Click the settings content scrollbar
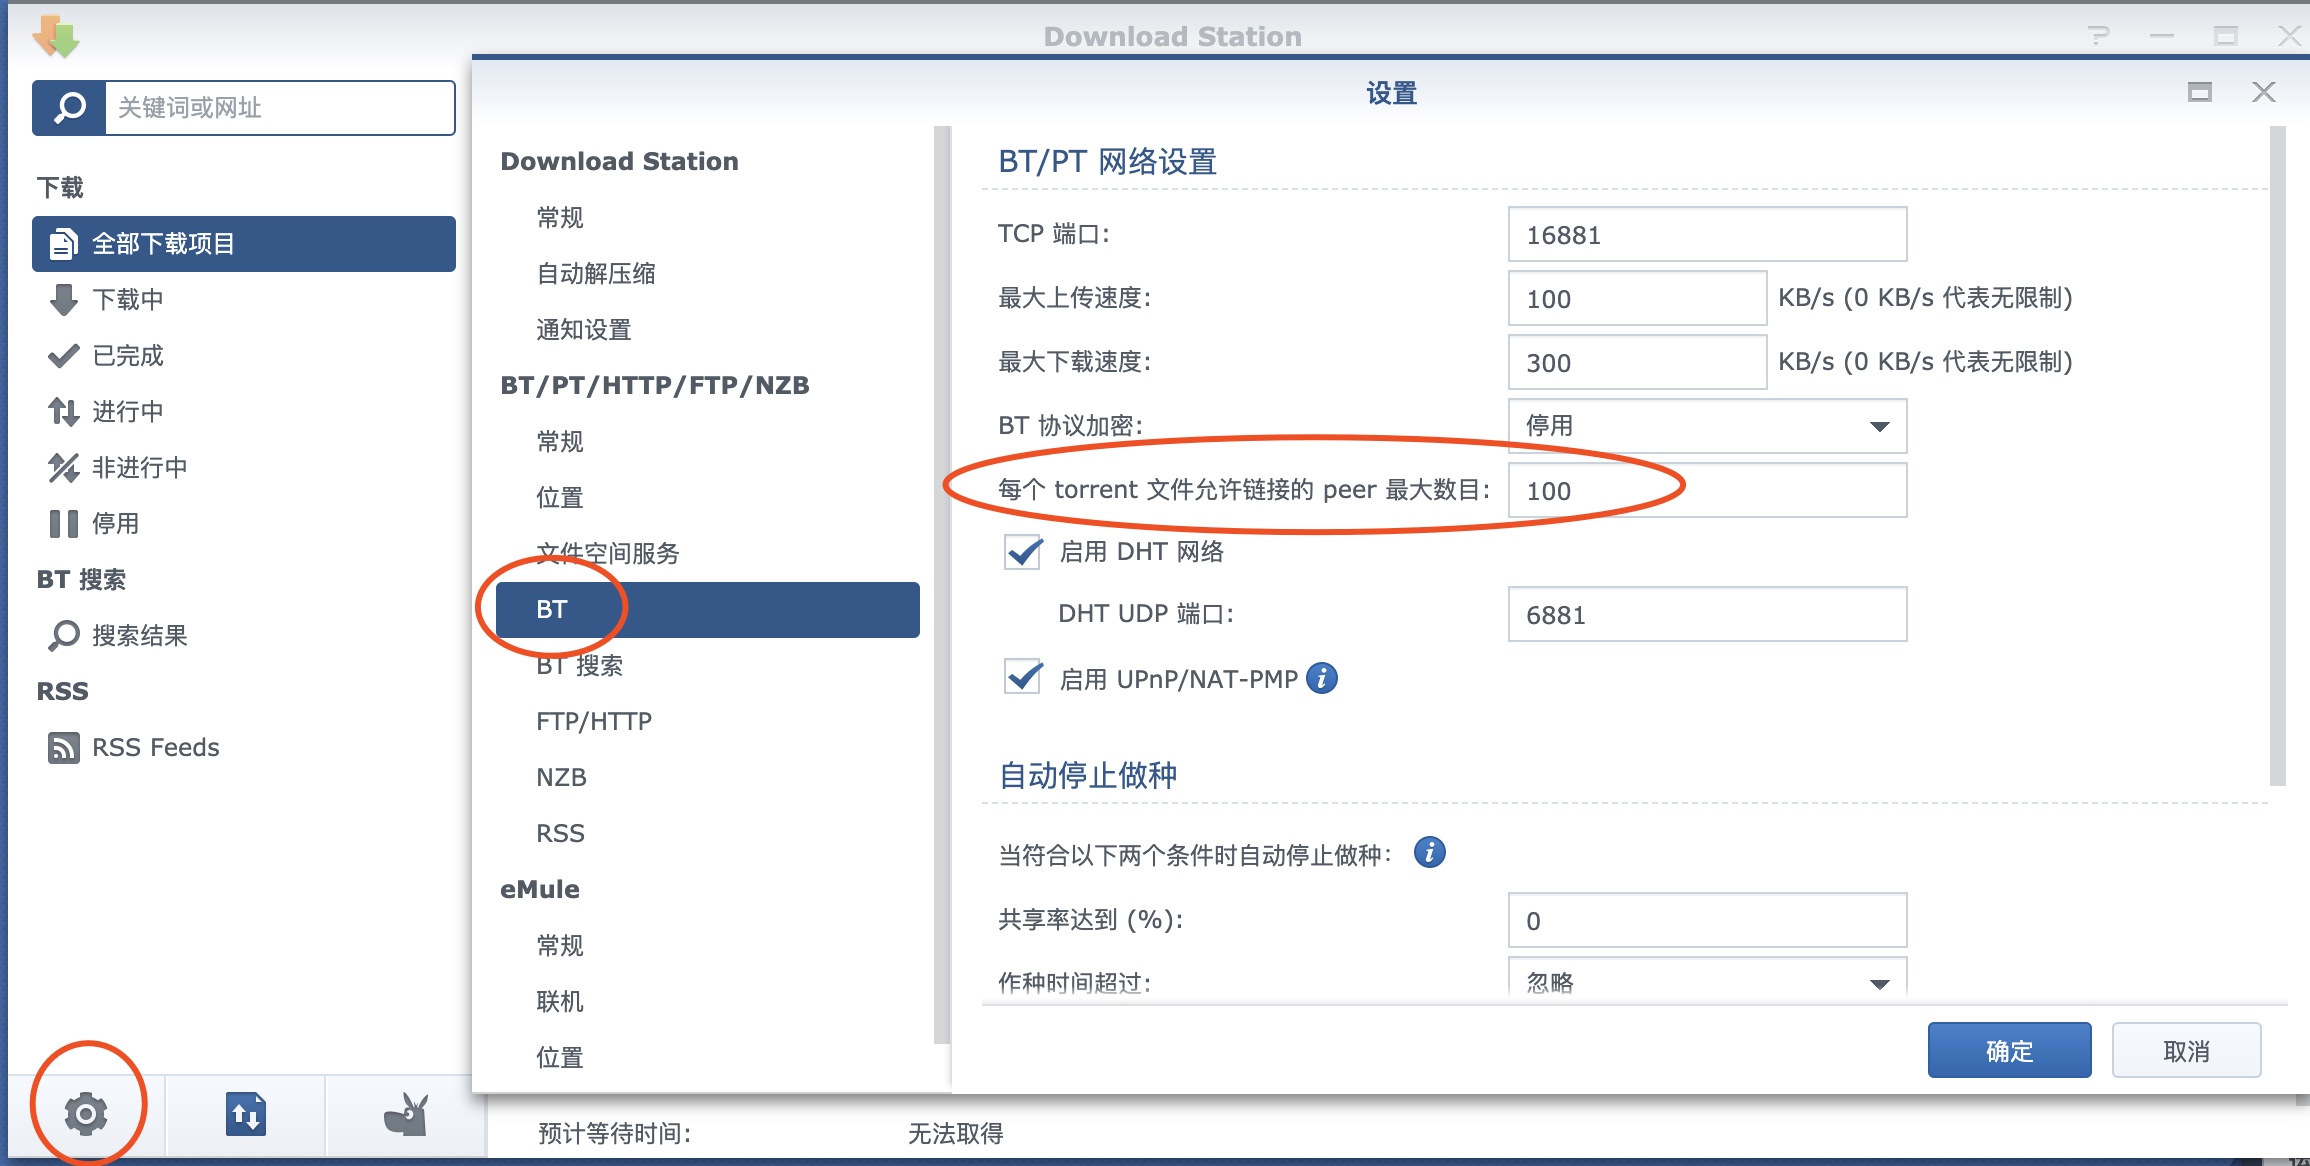This screenshot has height=1166, width=2310. pyautogui.click(x=2278, y=456)
